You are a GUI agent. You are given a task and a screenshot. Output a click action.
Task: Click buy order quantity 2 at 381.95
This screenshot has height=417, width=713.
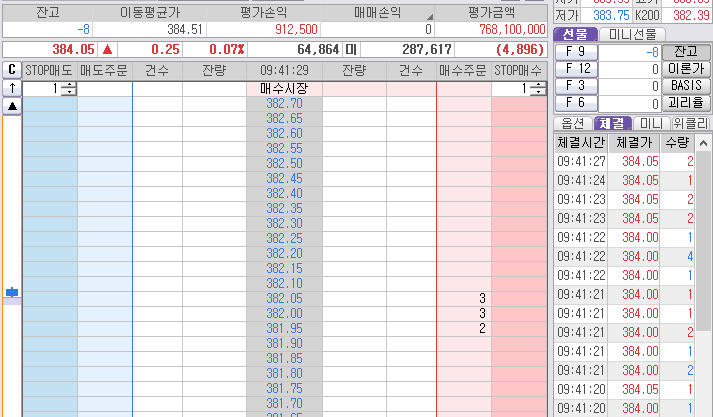click(x=464, y=329)
